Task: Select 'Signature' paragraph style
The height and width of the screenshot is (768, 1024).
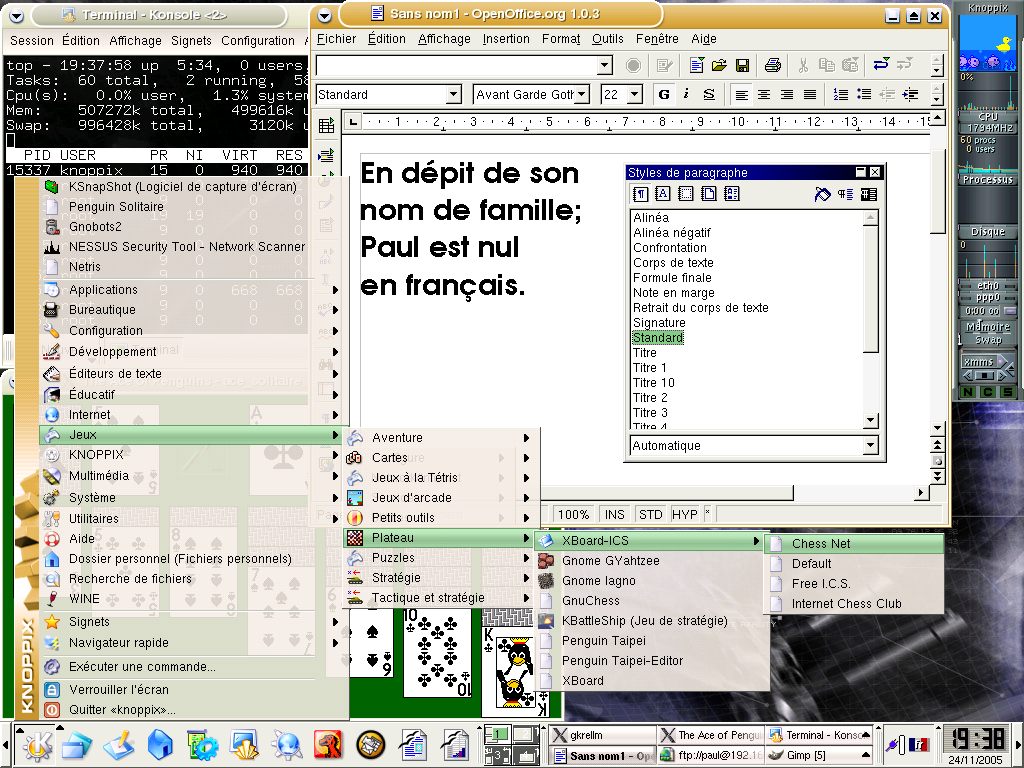Action: 659,323
